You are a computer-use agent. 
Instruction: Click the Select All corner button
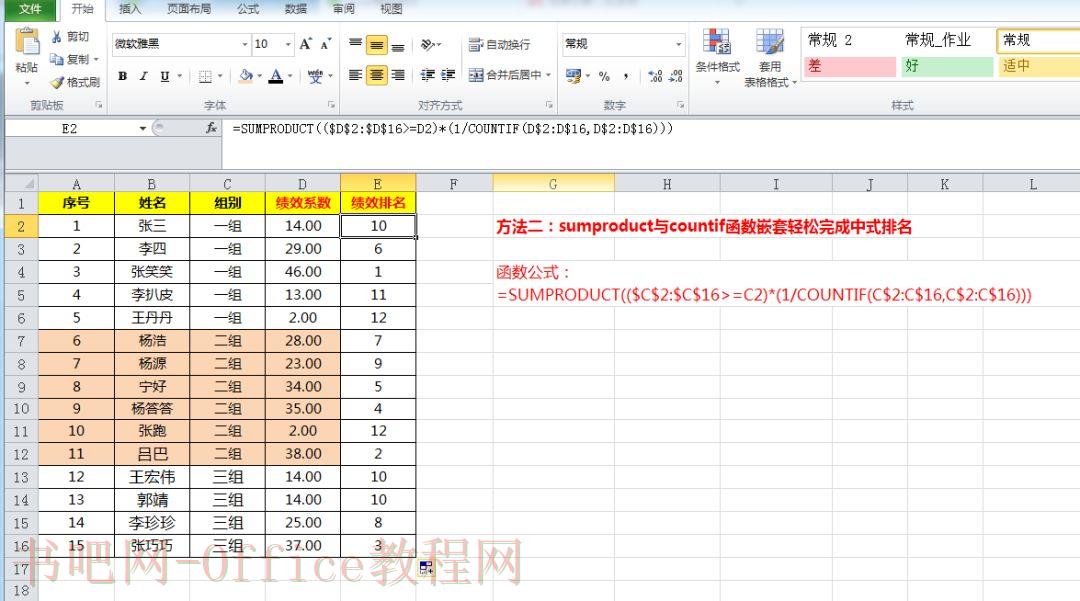click(x=21, y=183)
